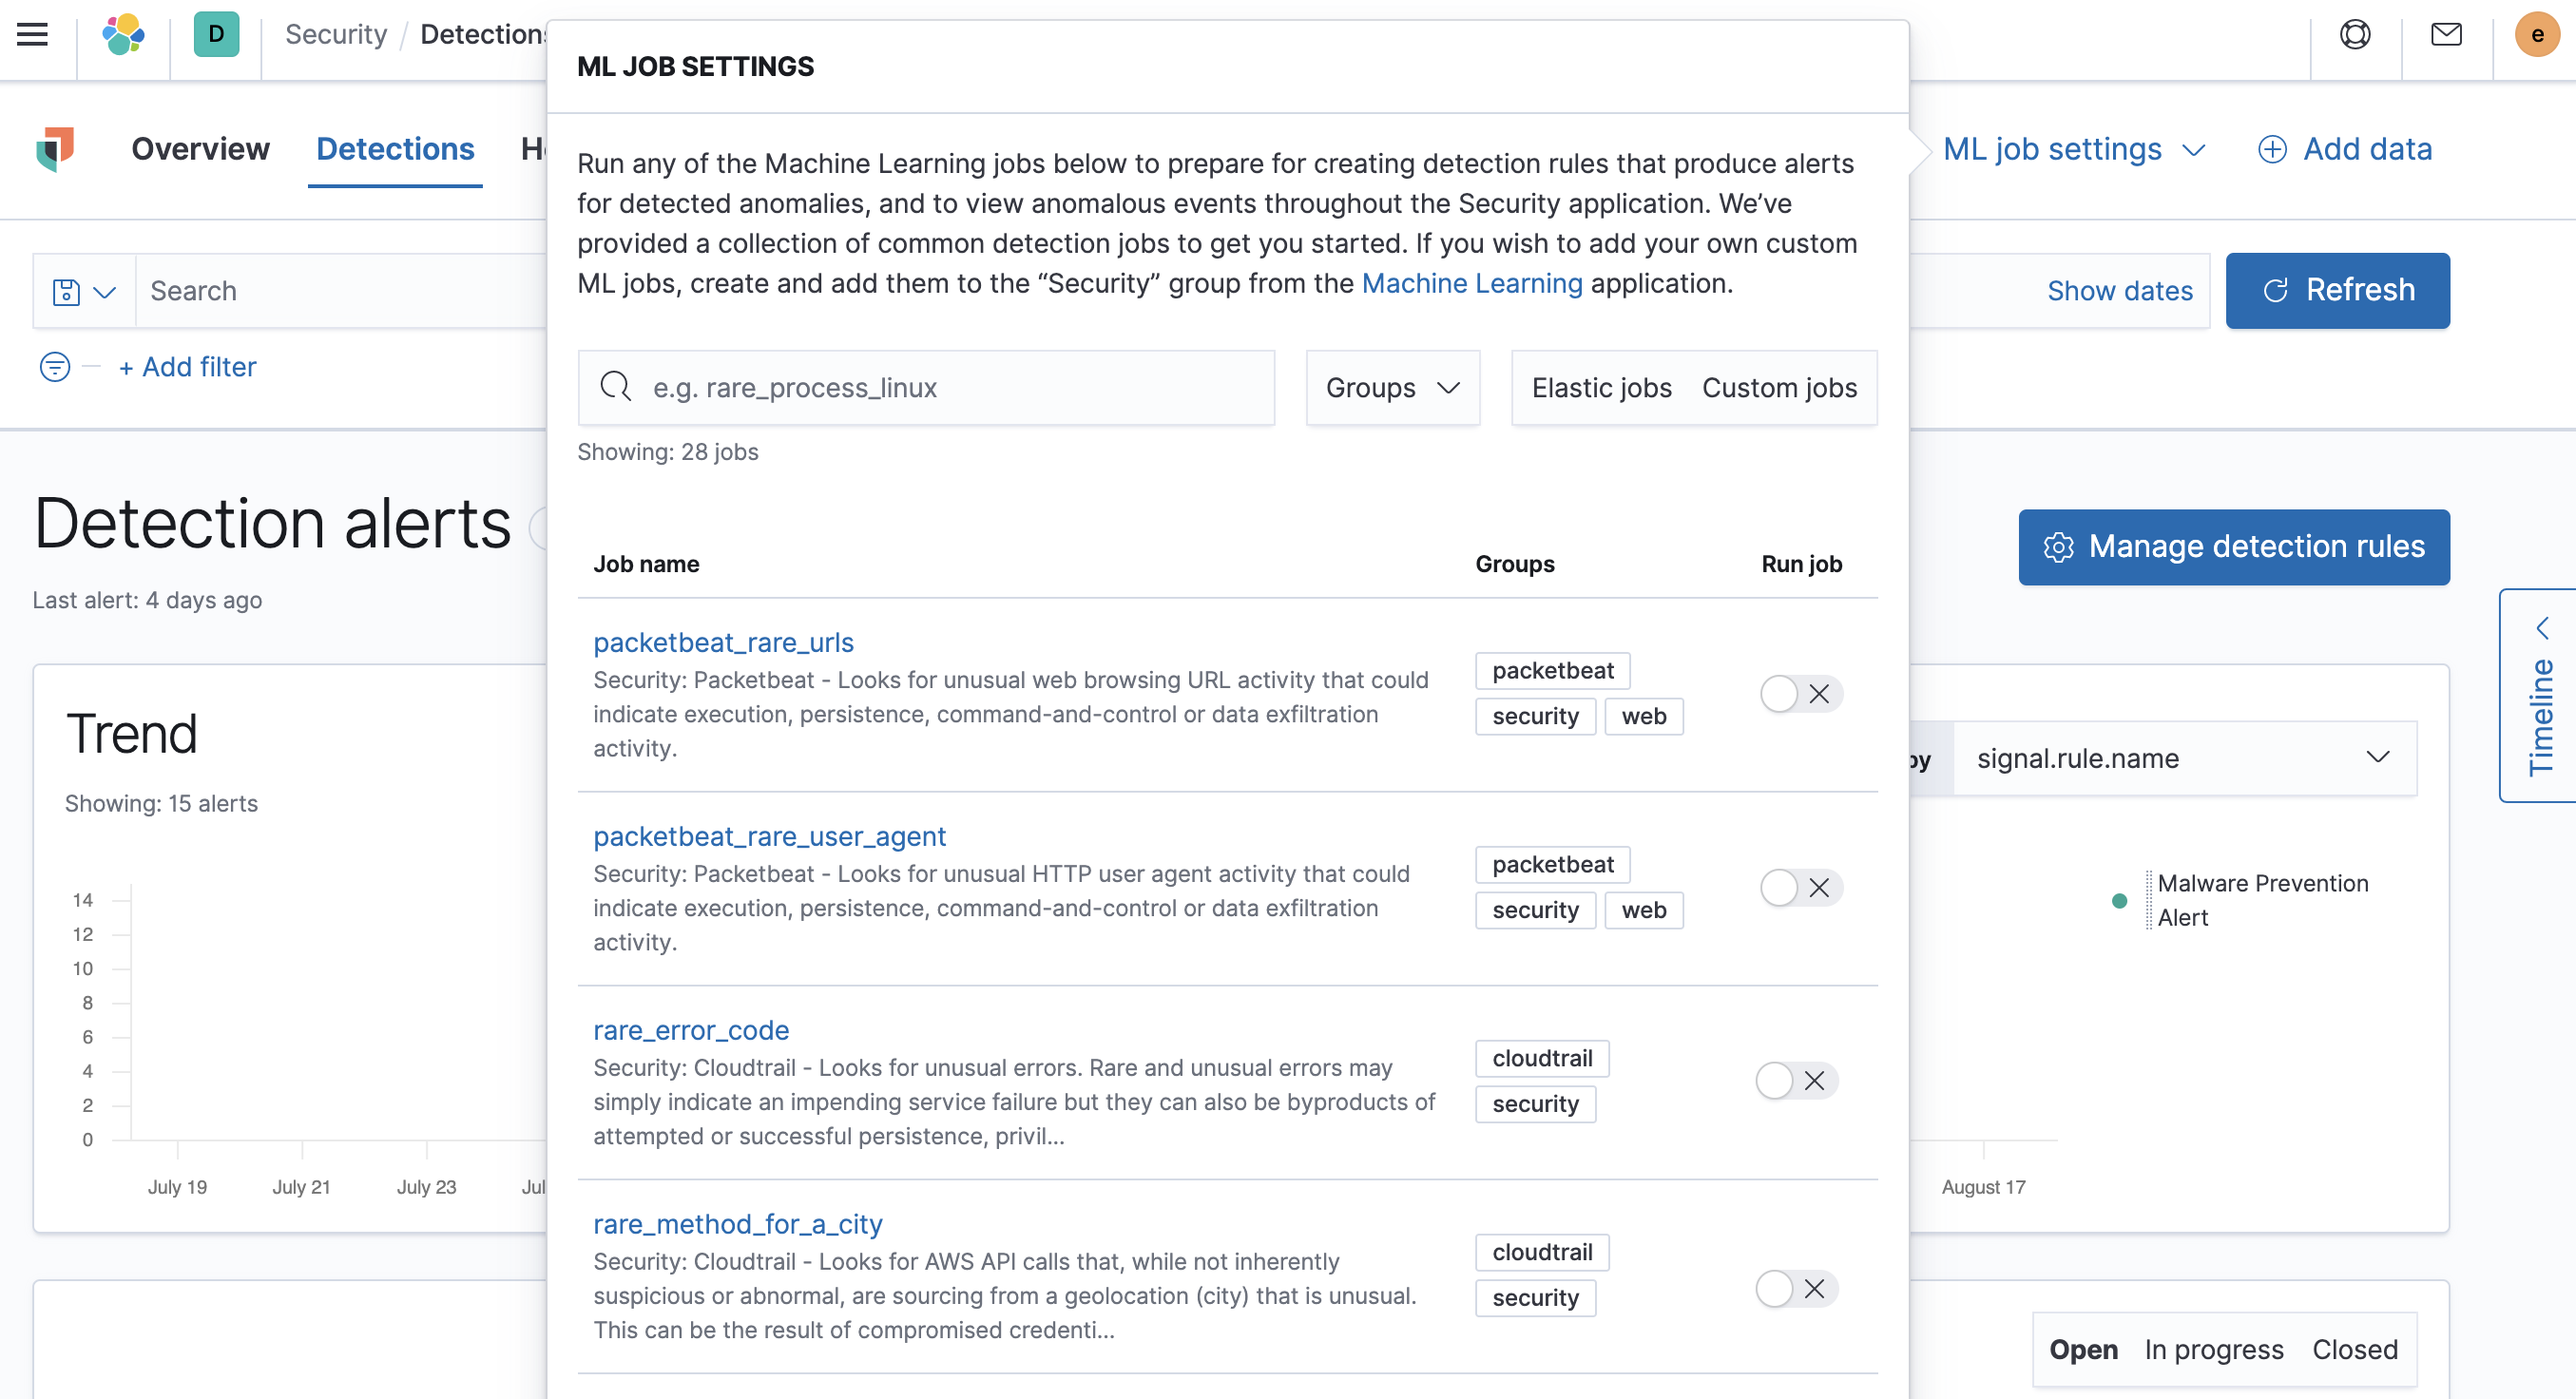Click the user avatar 'e'
Screen dimensions: 2576x1399
pyautogui.click(x=2535, y=35)
